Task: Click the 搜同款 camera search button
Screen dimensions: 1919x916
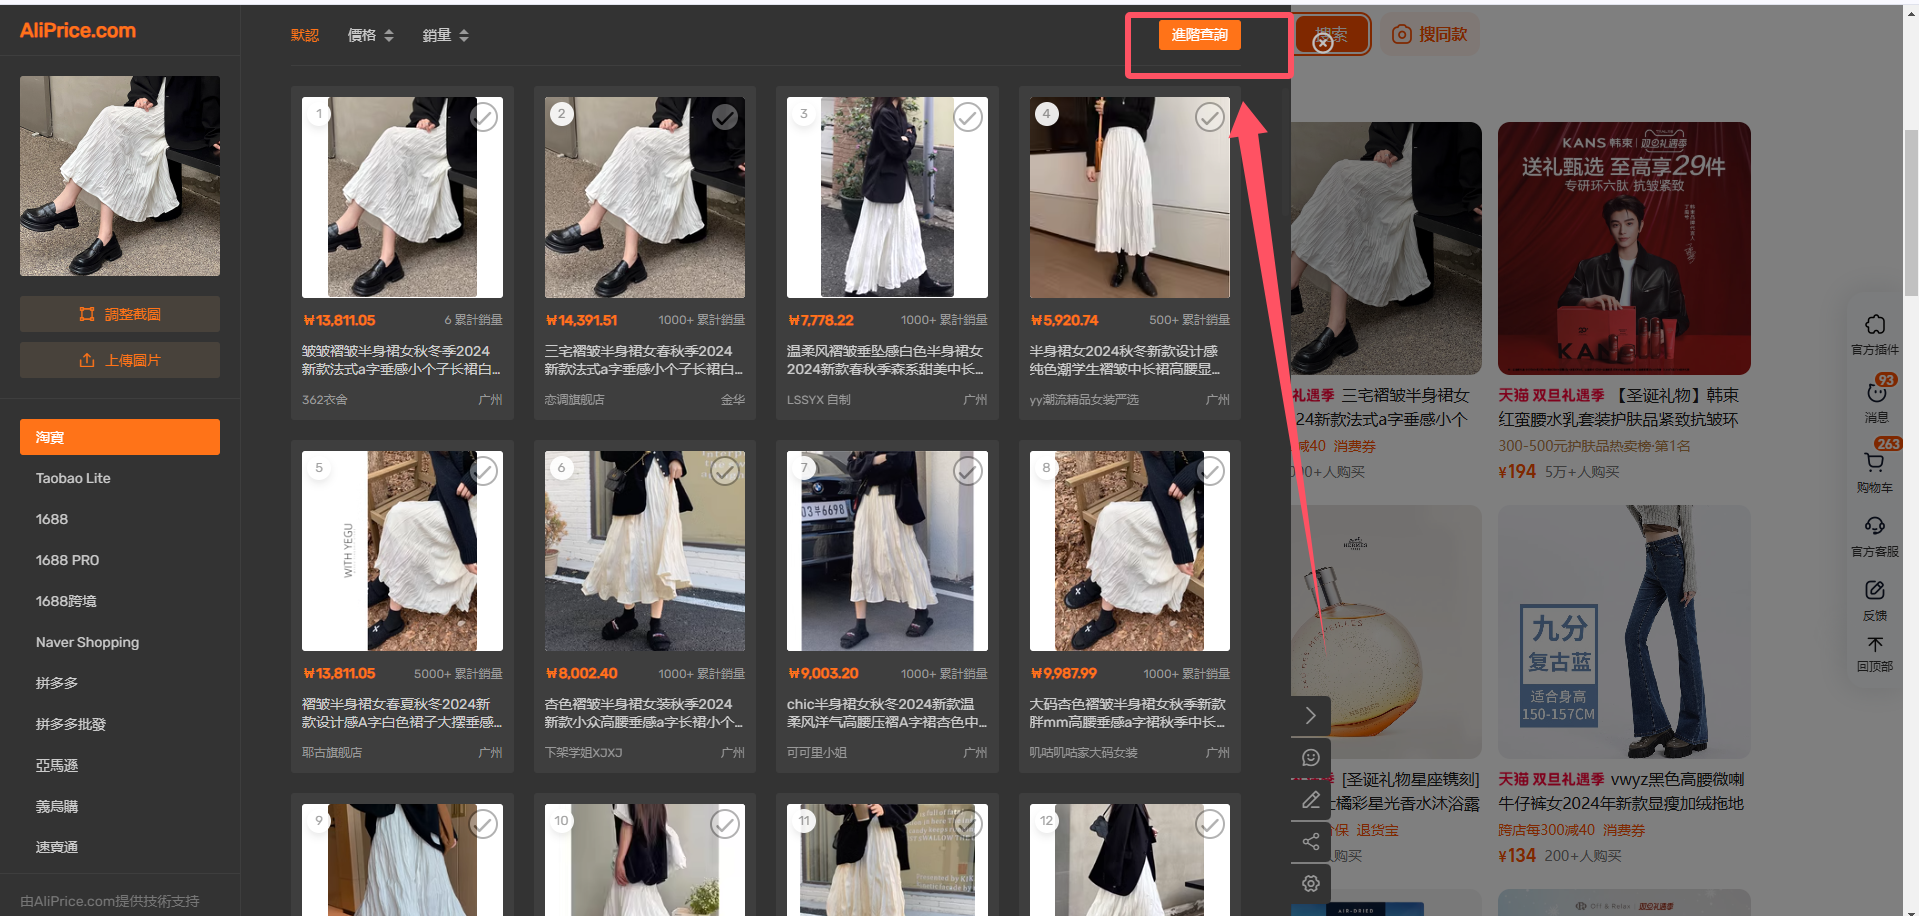Action: tap(1430, 35)
